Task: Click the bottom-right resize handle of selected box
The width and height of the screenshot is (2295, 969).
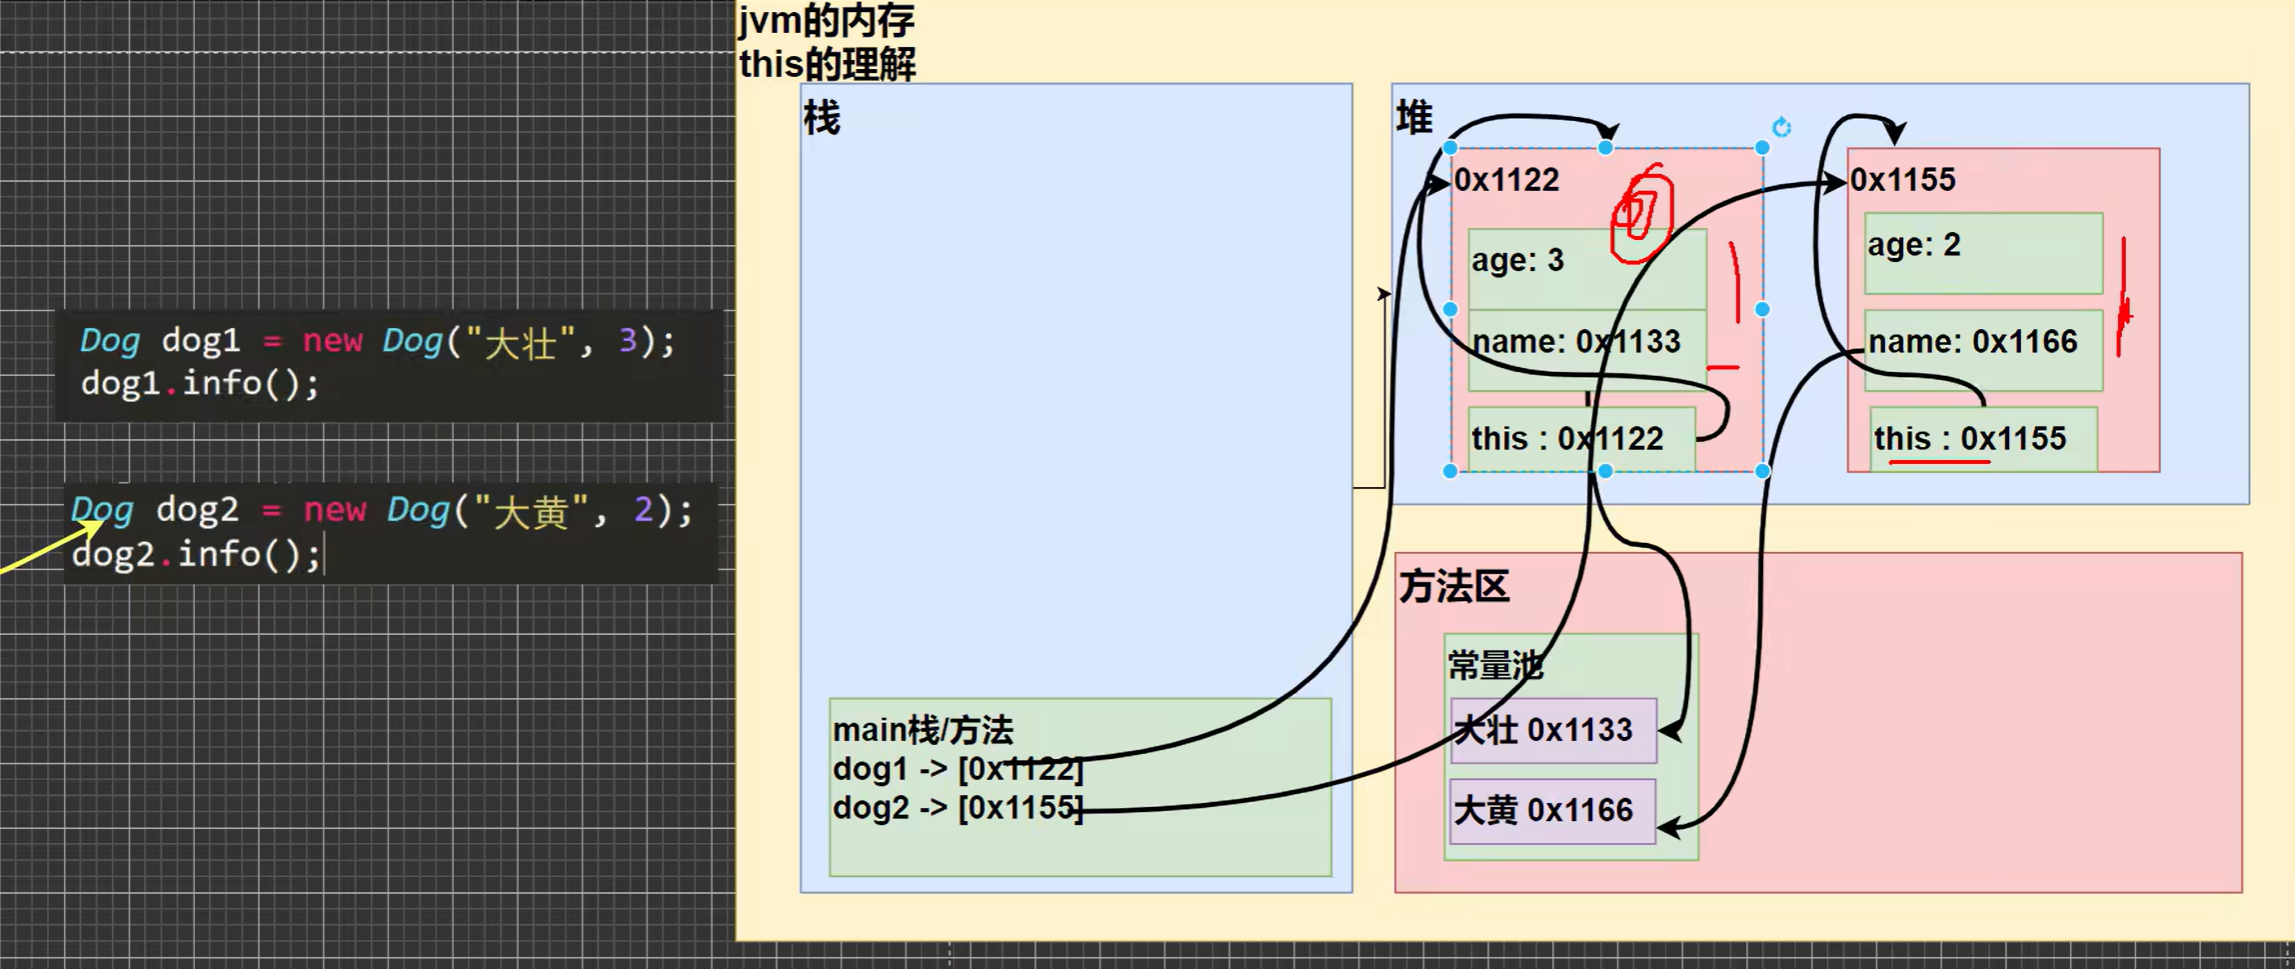Action: [1762, 471]
